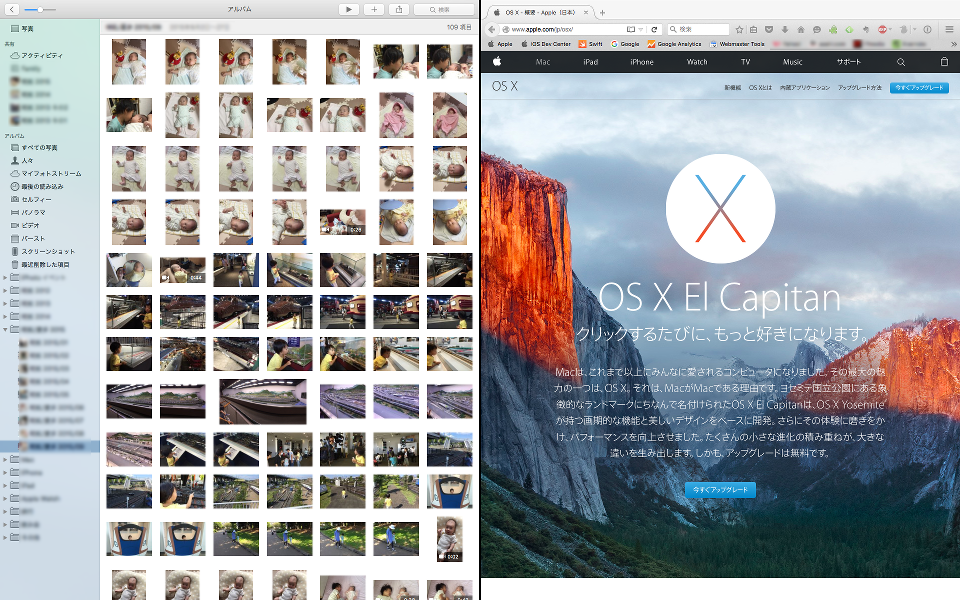
Task: Open サポート in Apple site navigation
Action: [x=849, y=62]
